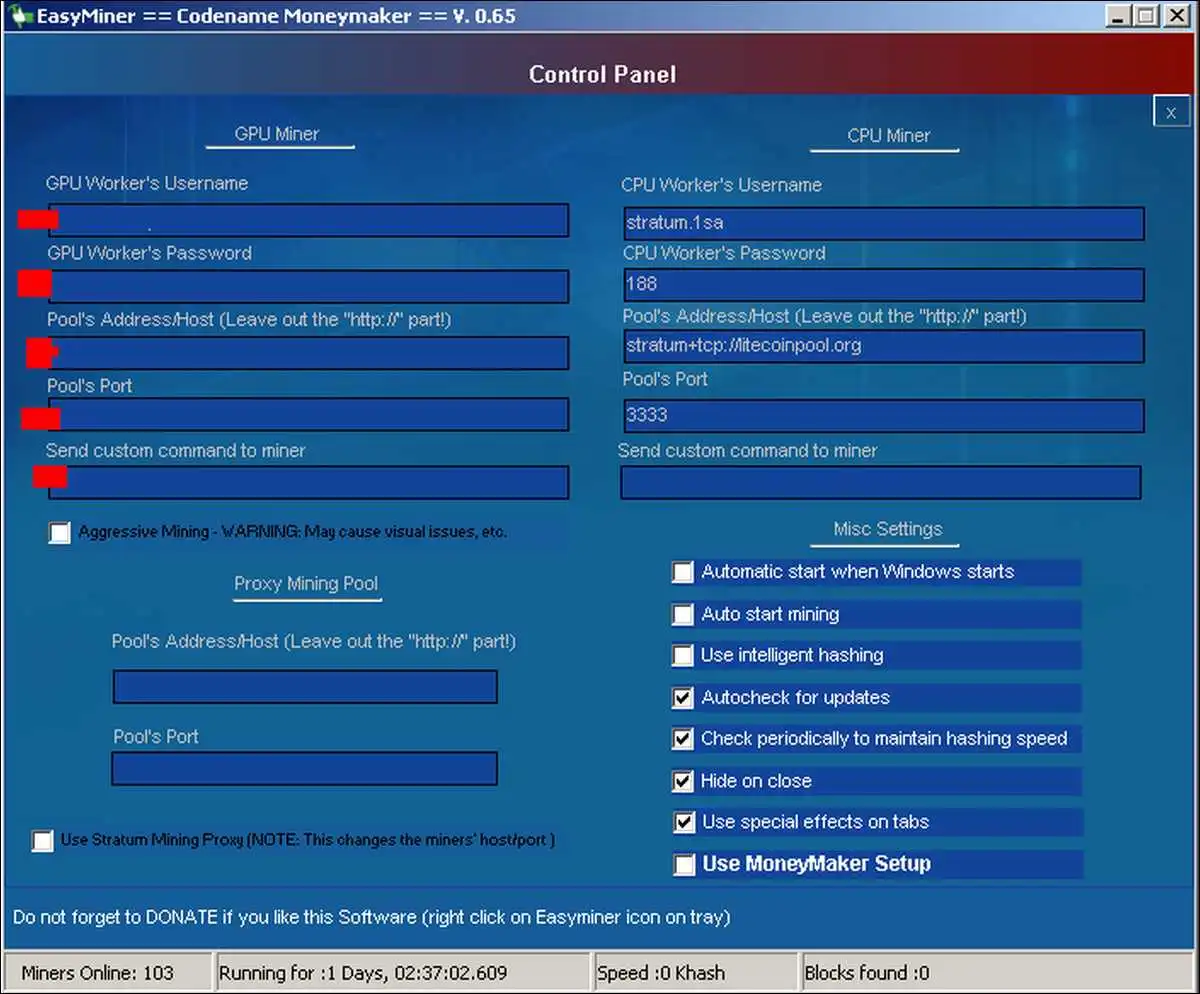1200x994 pixels.
Task: Click the GPU miner Pool's Port field
Action: (x=308, y=415)
